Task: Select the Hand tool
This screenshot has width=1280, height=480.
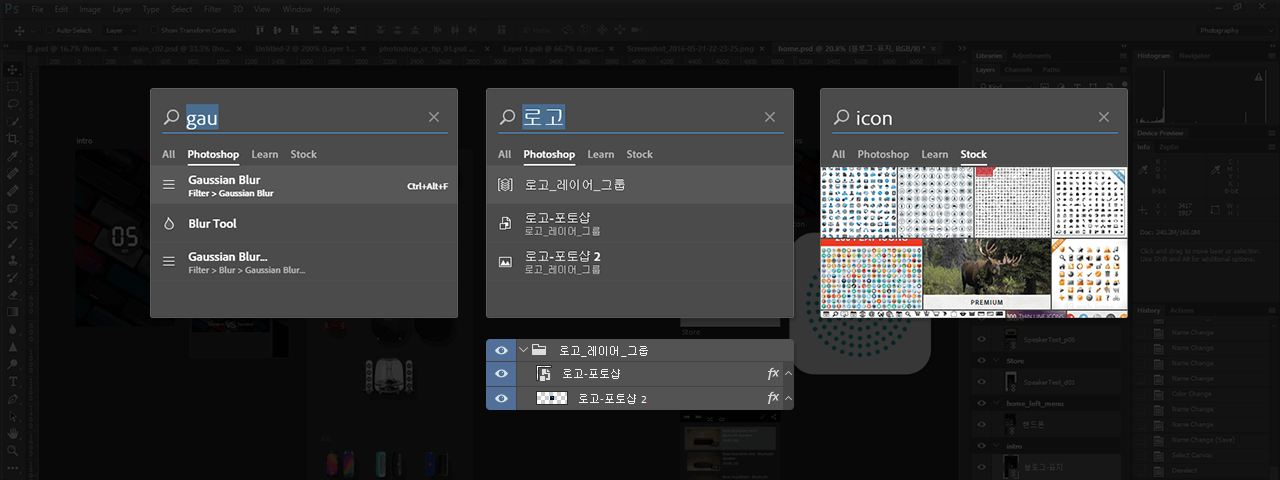Action: tap(13, 434)
